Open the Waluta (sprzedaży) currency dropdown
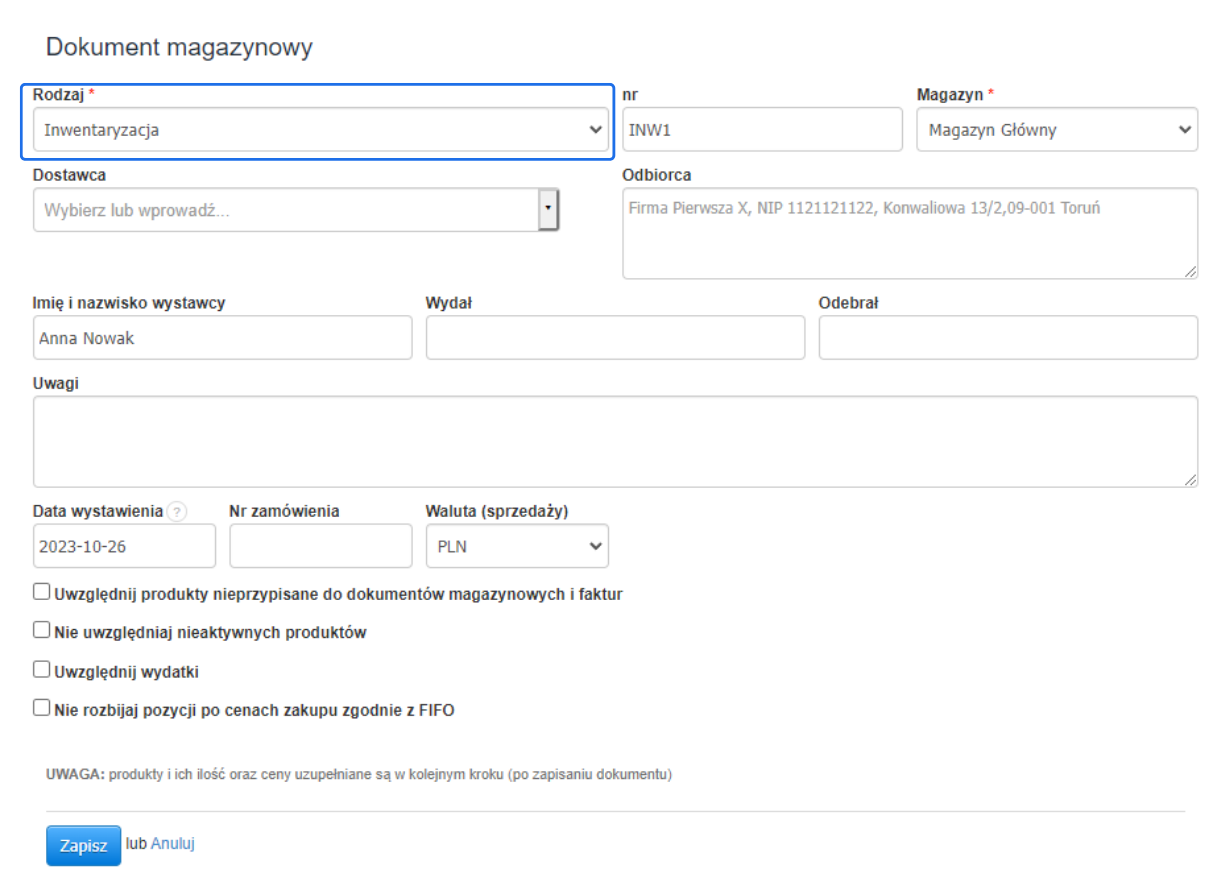The width and height of the screenshot is (1210, 886). [x=516, y=547]
